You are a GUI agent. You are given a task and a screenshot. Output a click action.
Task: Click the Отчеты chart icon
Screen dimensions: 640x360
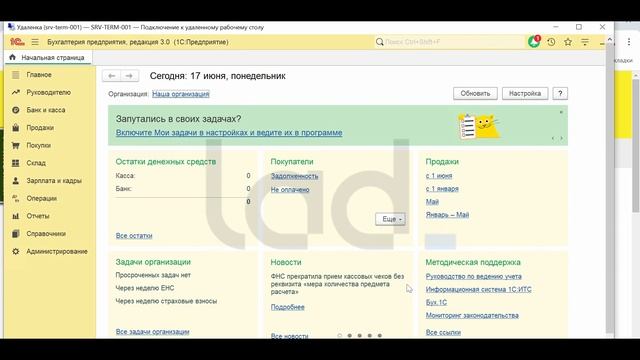[x=16, y=216]
